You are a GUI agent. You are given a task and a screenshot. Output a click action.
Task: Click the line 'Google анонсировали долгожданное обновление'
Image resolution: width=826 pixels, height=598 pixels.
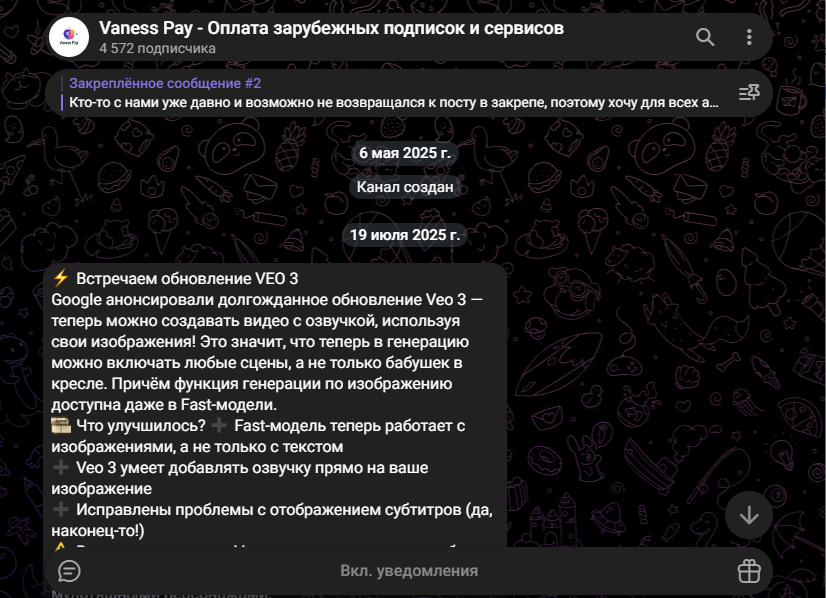[x=267, y=300]
